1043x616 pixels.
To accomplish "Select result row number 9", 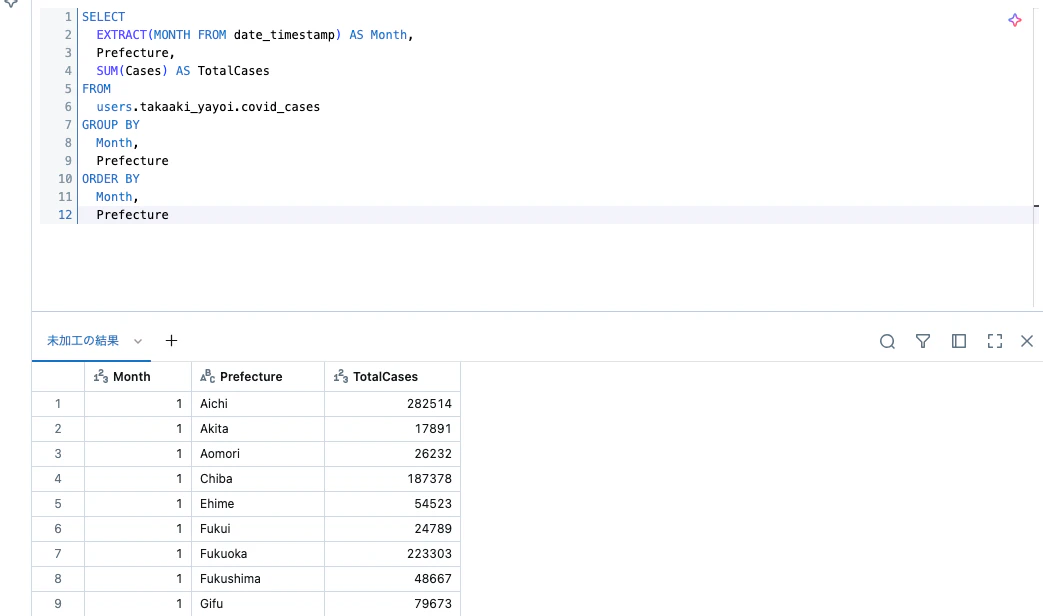I will (58, 603).
